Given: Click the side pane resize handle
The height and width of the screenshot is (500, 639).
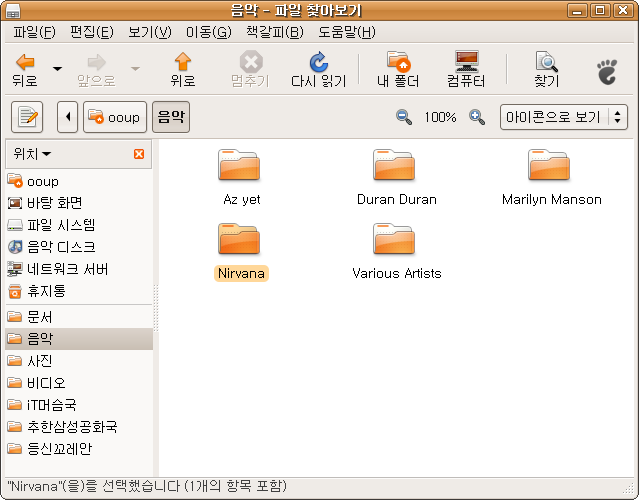Looking at the screenshot, I should tap(156, 308).
